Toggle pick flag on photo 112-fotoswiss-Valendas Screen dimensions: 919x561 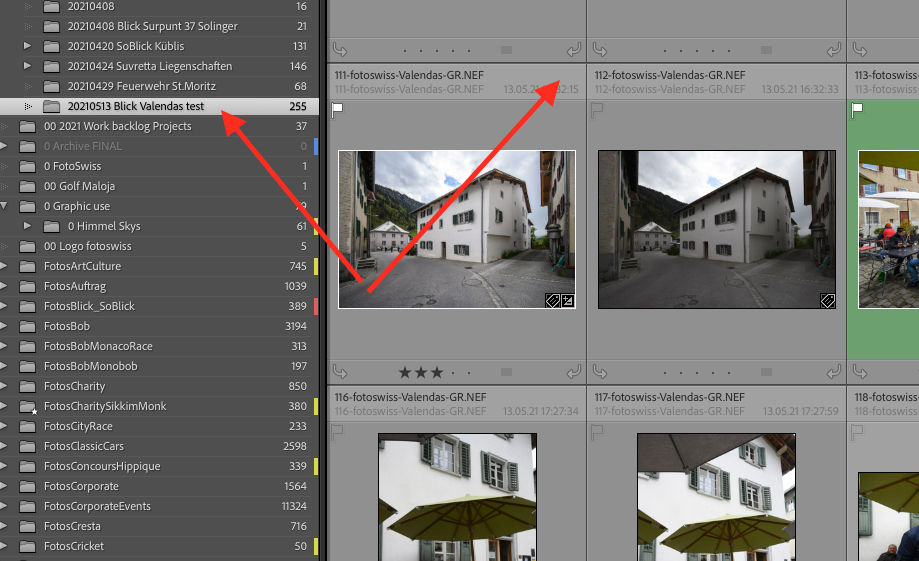coord(597,110)
